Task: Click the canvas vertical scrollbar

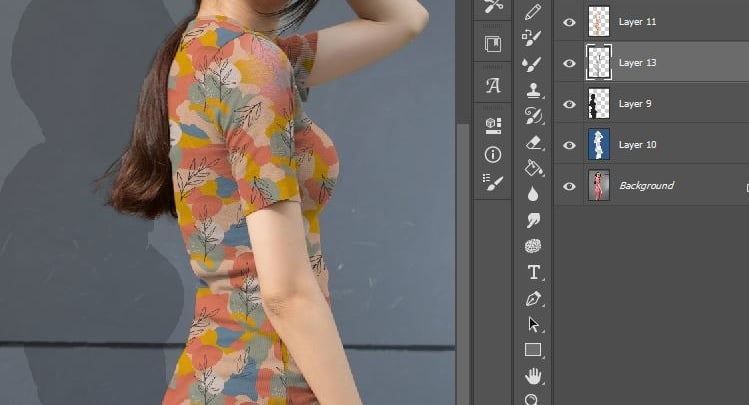Action: click(x=463, y=263)
